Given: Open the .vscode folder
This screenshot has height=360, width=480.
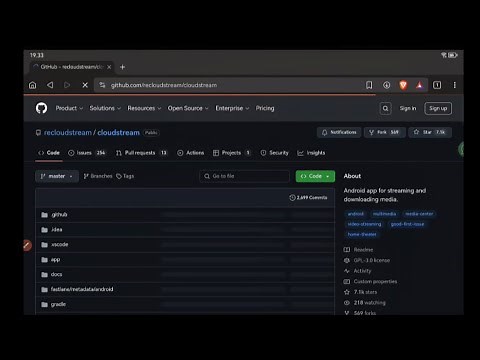Looking at the screenshot, I should pos(60,245).
